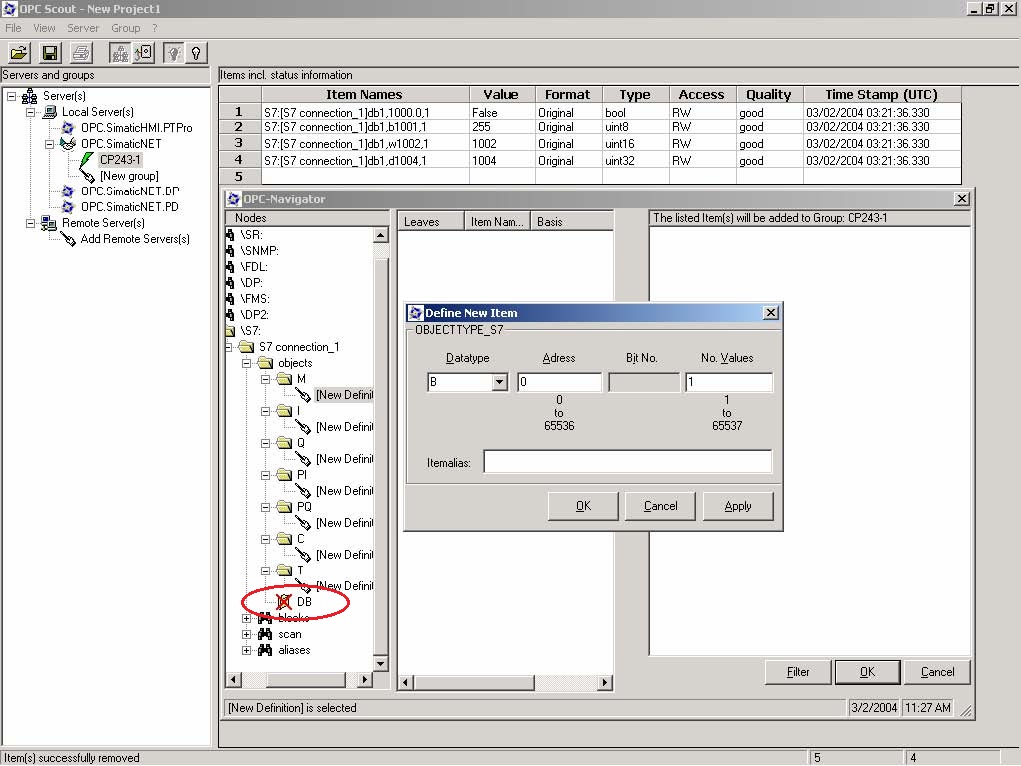Click the aliases binoculars node

click(264, 650)
